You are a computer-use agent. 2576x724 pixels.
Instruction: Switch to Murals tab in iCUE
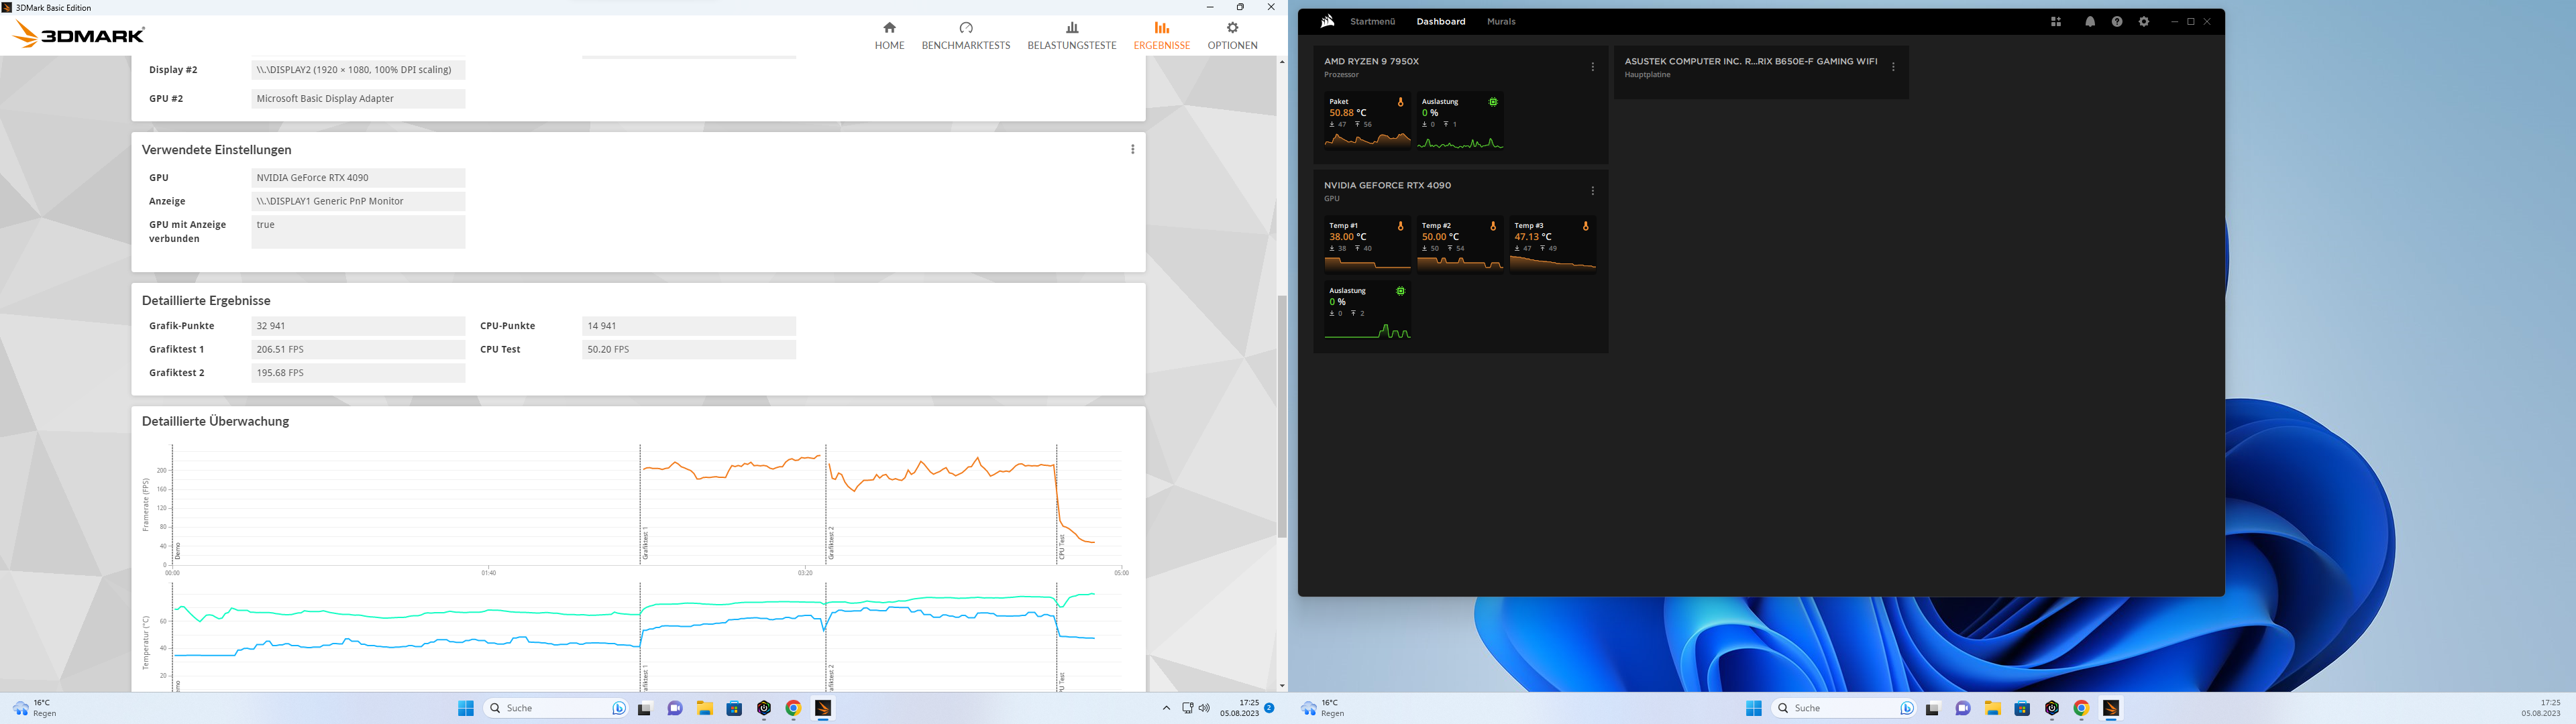(1500, 22)
